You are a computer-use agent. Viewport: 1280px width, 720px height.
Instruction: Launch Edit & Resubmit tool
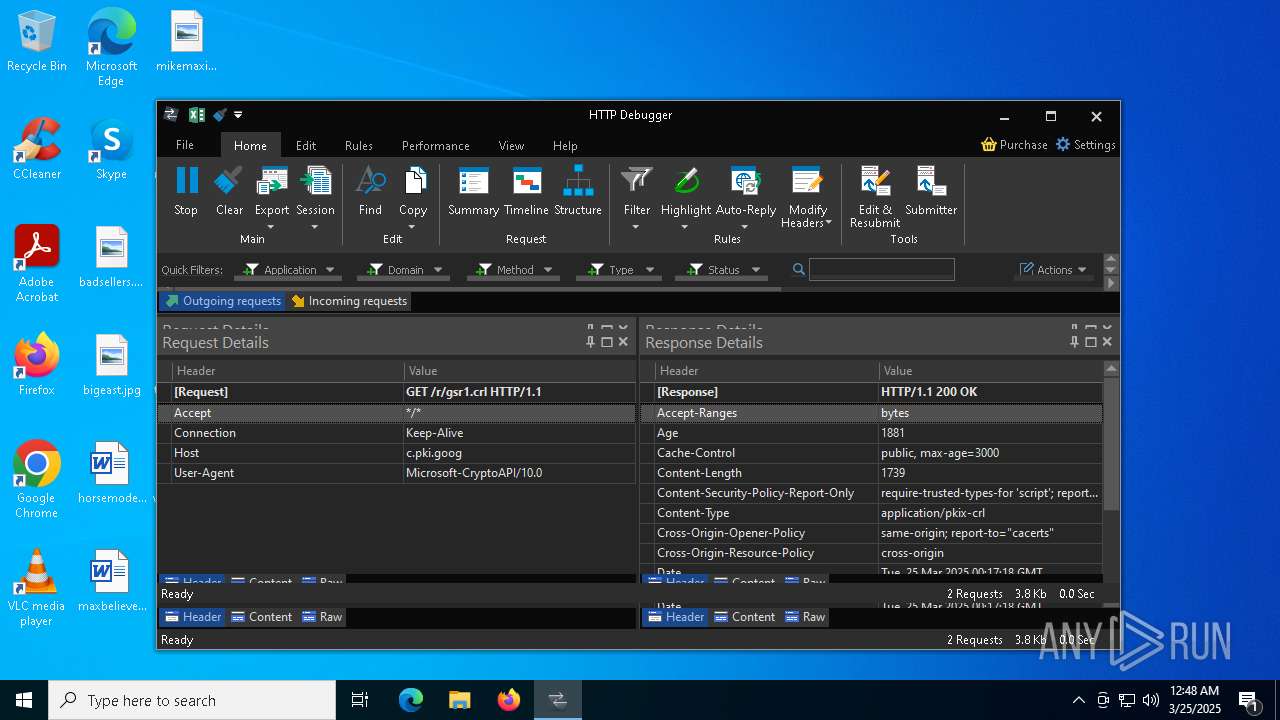(x=875, y=197)
